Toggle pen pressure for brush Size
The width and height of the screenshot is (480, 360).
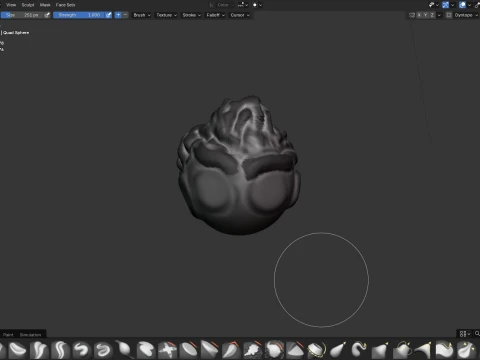click(x=47, y=15)
